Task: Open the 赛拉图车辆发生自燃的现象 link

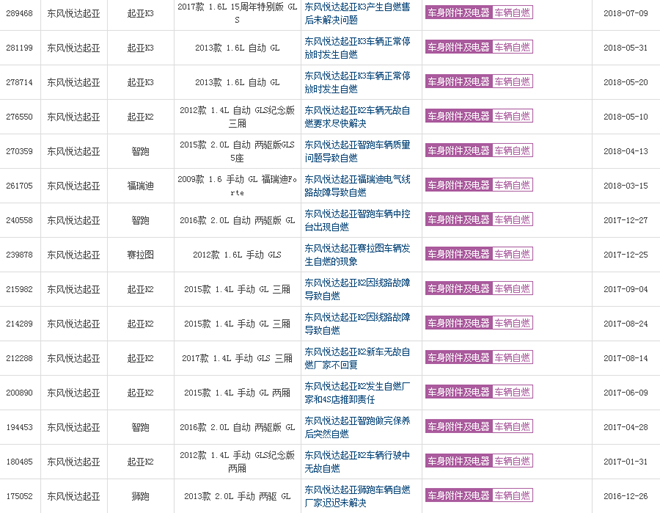Action: pyautogui.click(x=357, y=255)
